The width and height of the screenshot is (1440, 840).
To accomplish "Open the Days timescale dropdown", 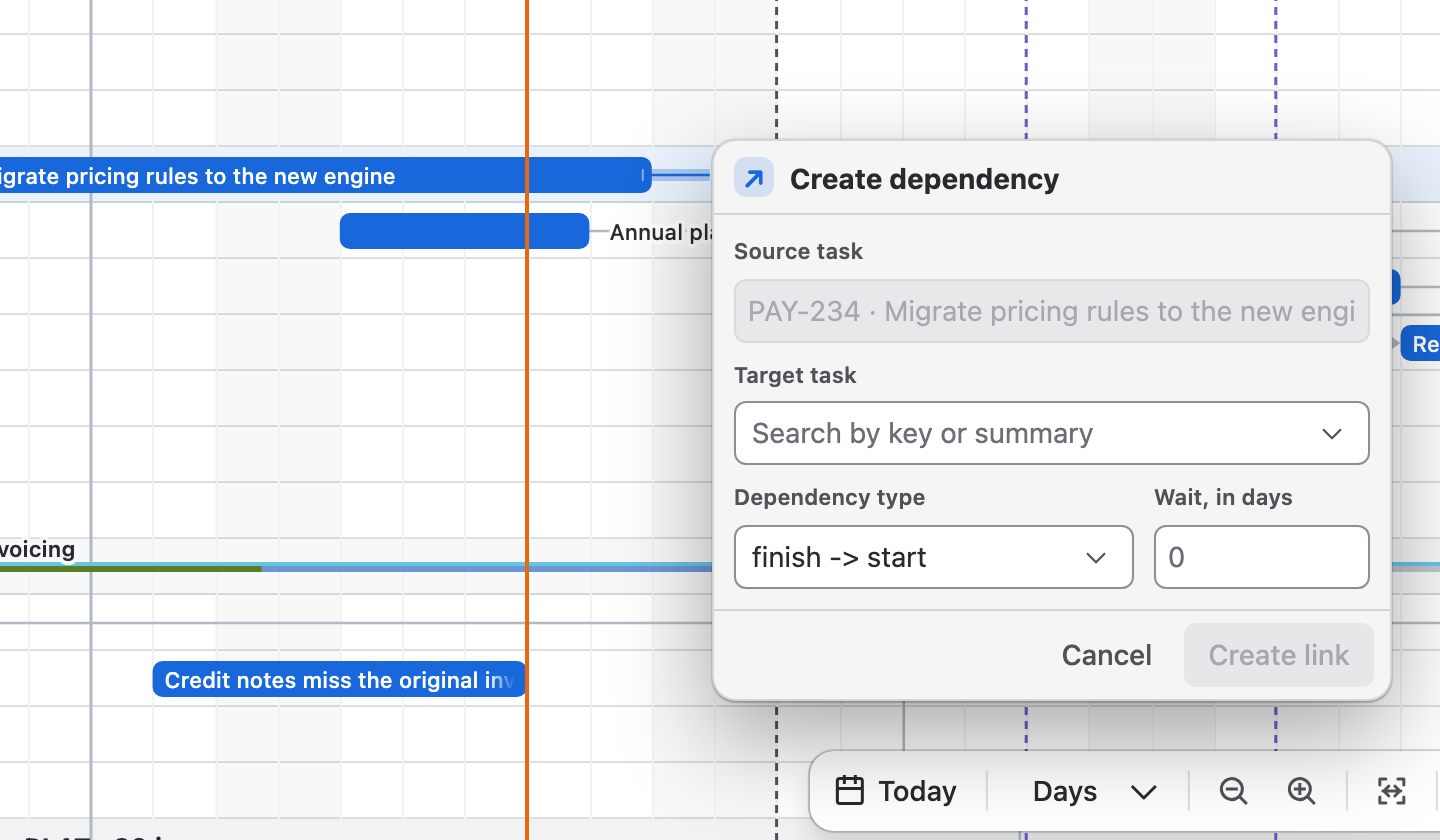I will (1093, 791).
